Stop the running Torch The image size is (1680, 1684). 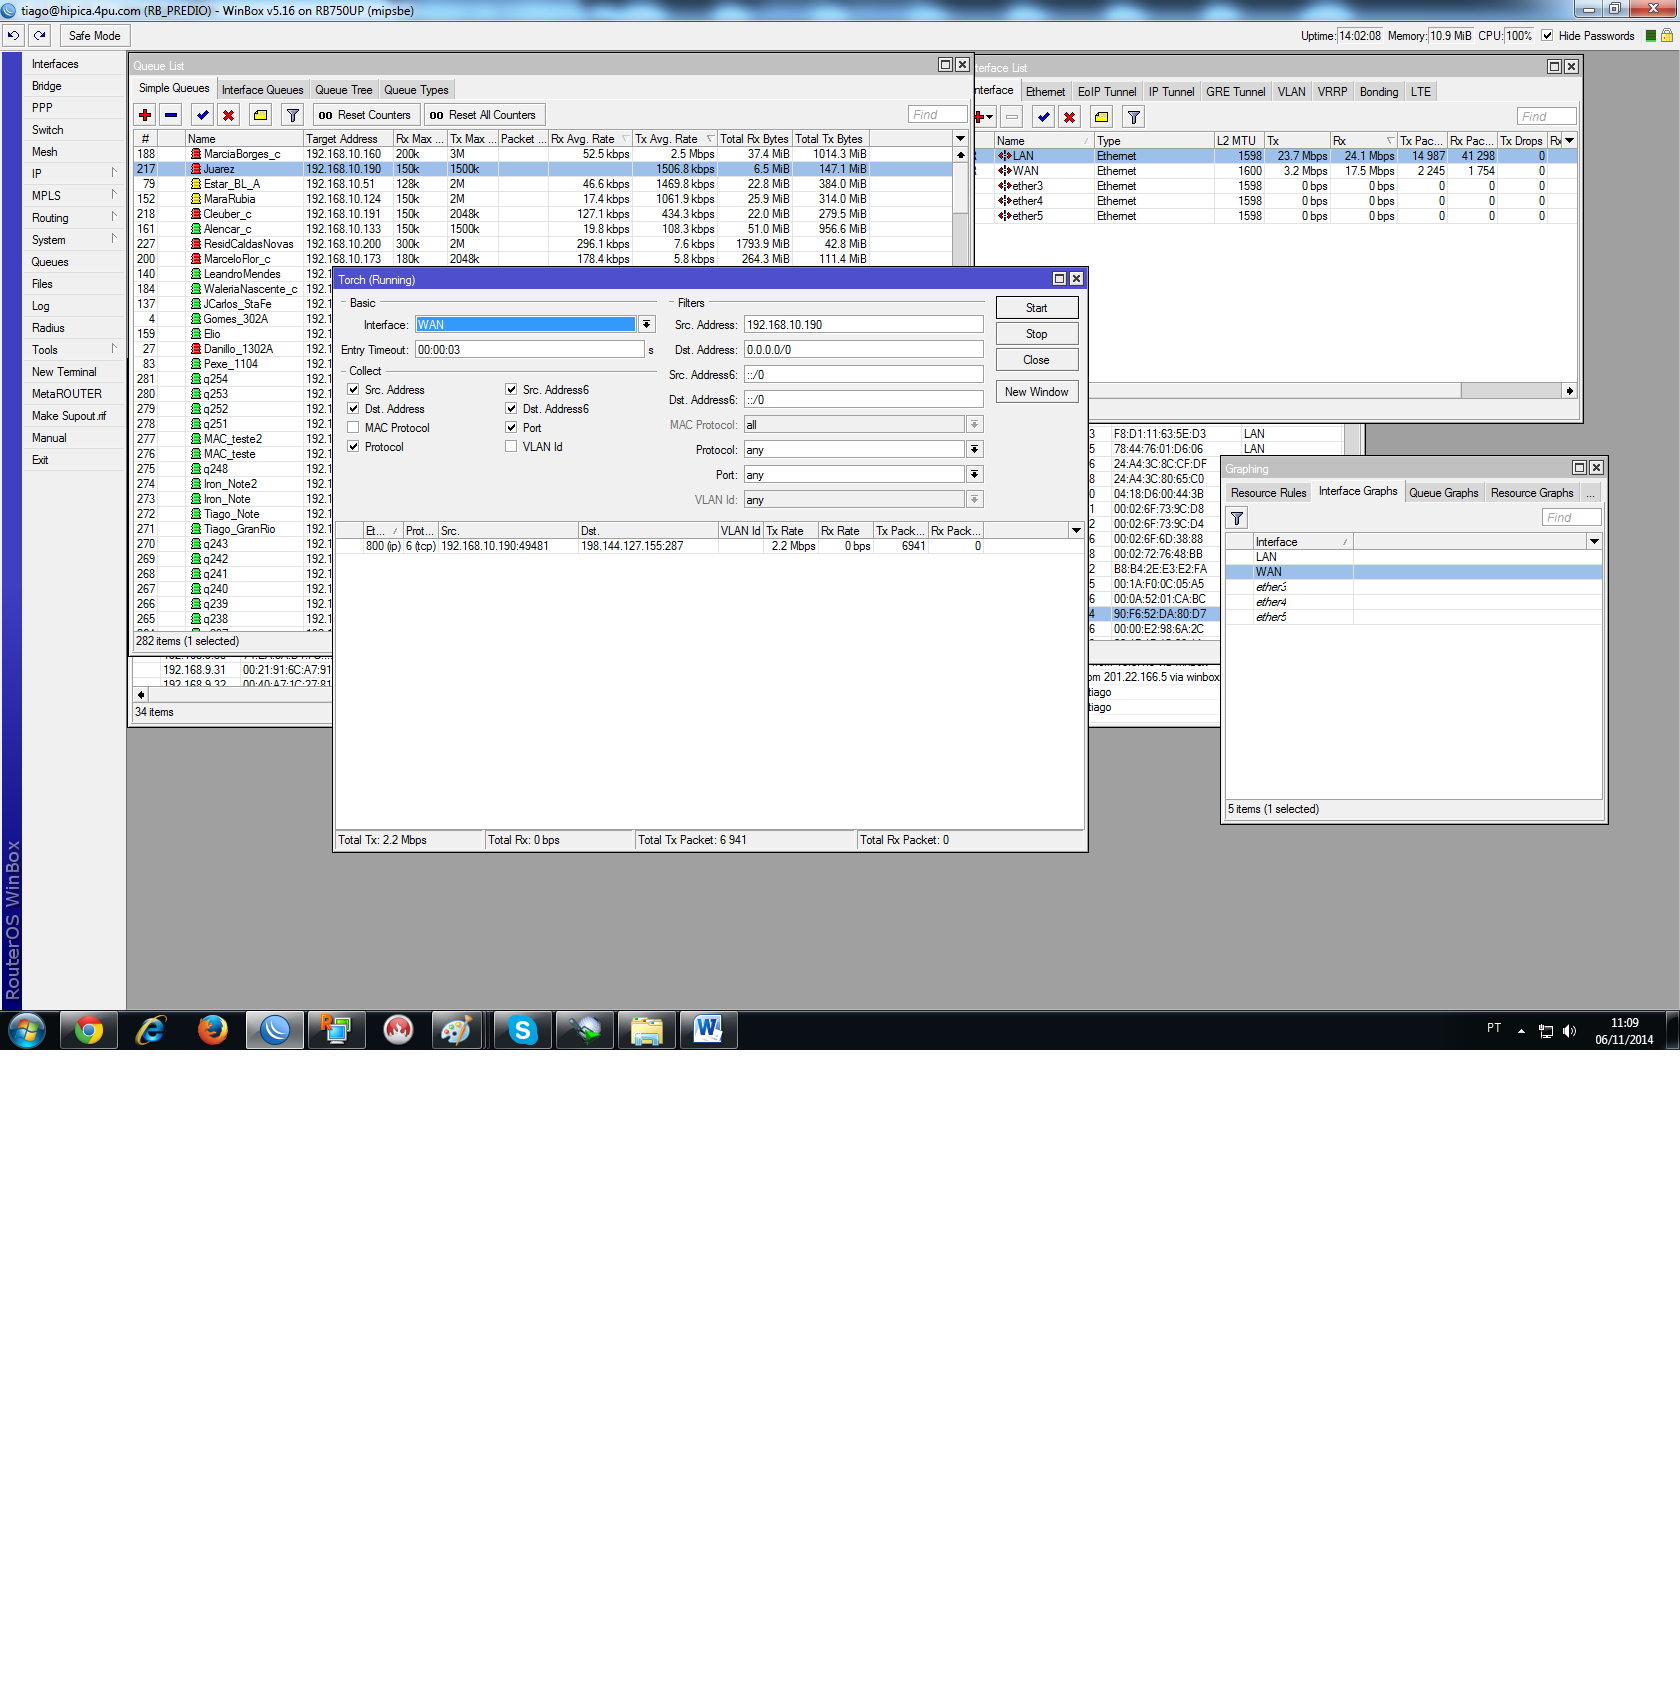(x=1037, y=334)
